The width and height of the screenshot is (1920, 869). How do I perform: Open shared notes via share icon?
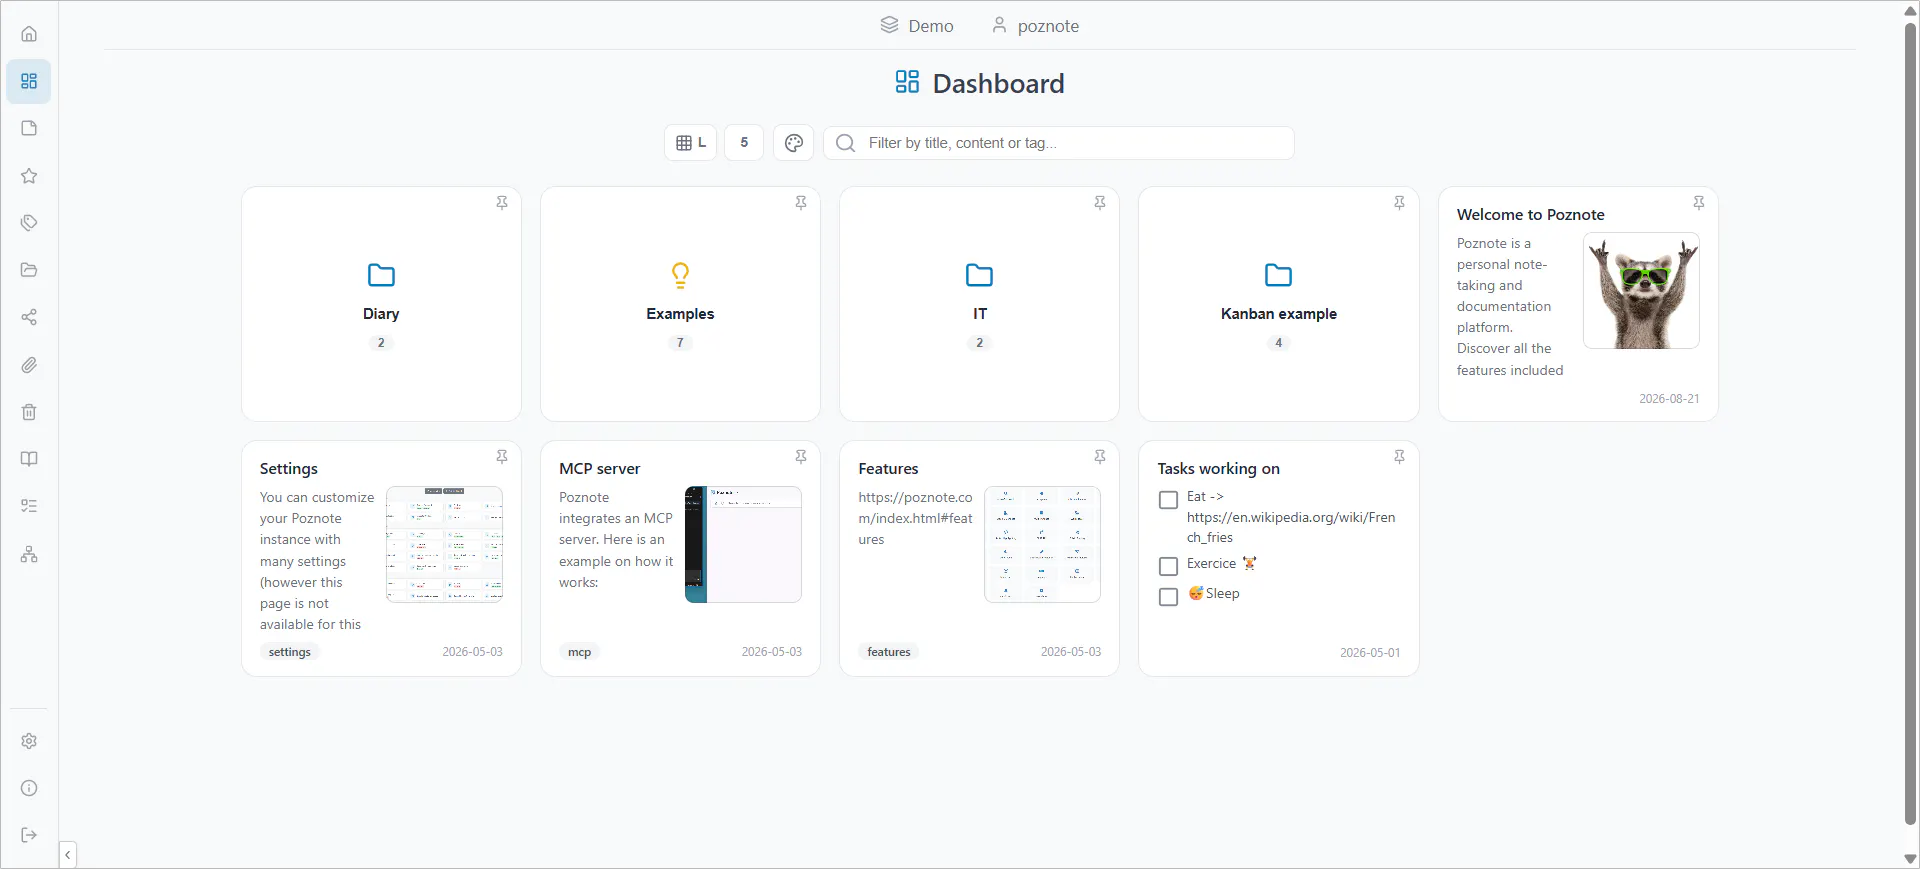point(29,317)
